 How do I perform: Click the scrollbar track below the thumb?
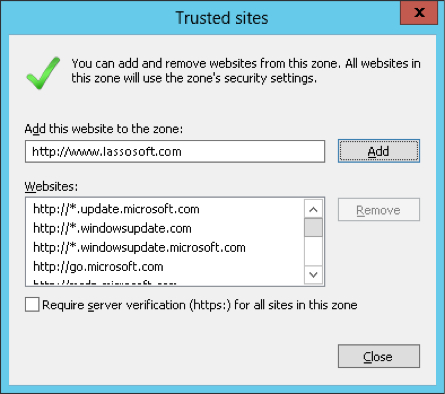pos(313,251)
